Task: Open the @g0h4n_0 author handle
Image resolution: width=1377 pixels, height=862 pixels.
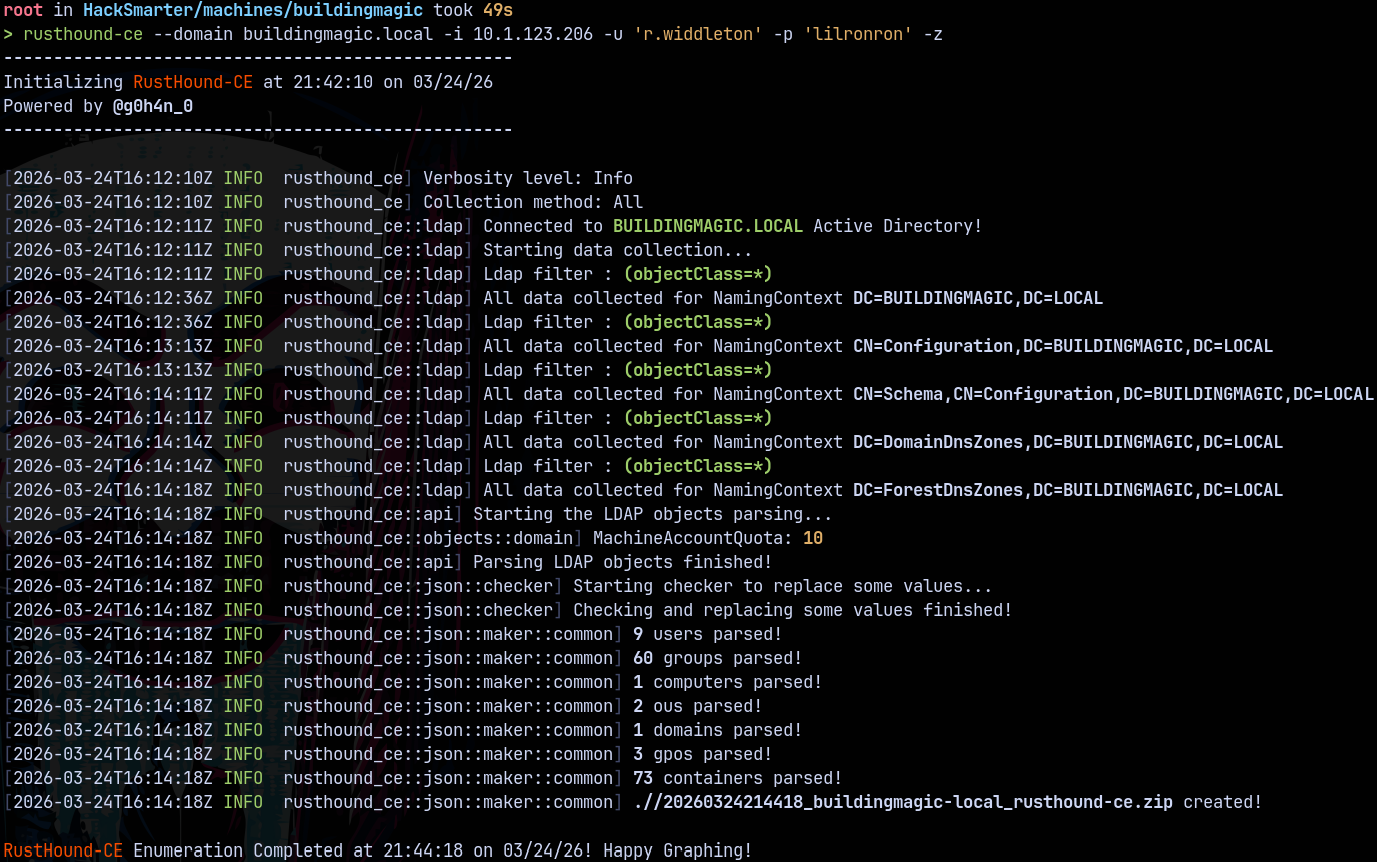Action: (x=152, y=106)
